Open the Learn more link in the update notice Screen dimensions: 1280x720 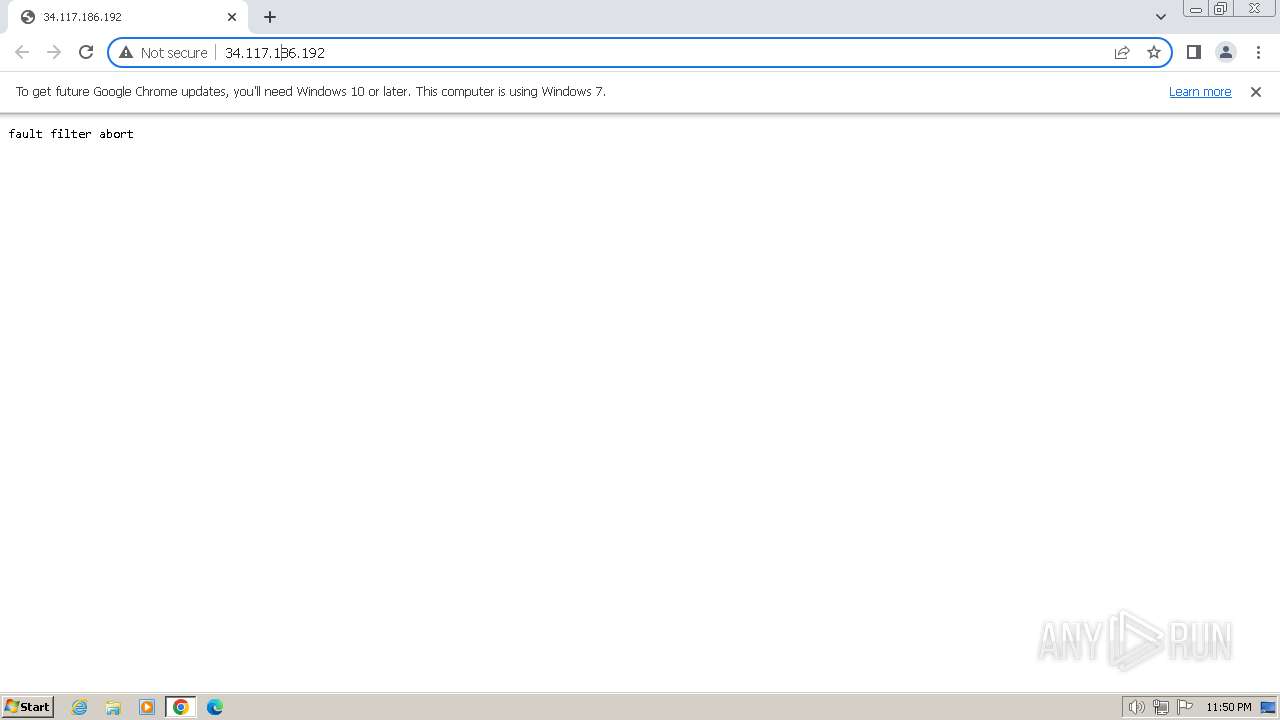pyautogui.click(x=1200, y=91)
